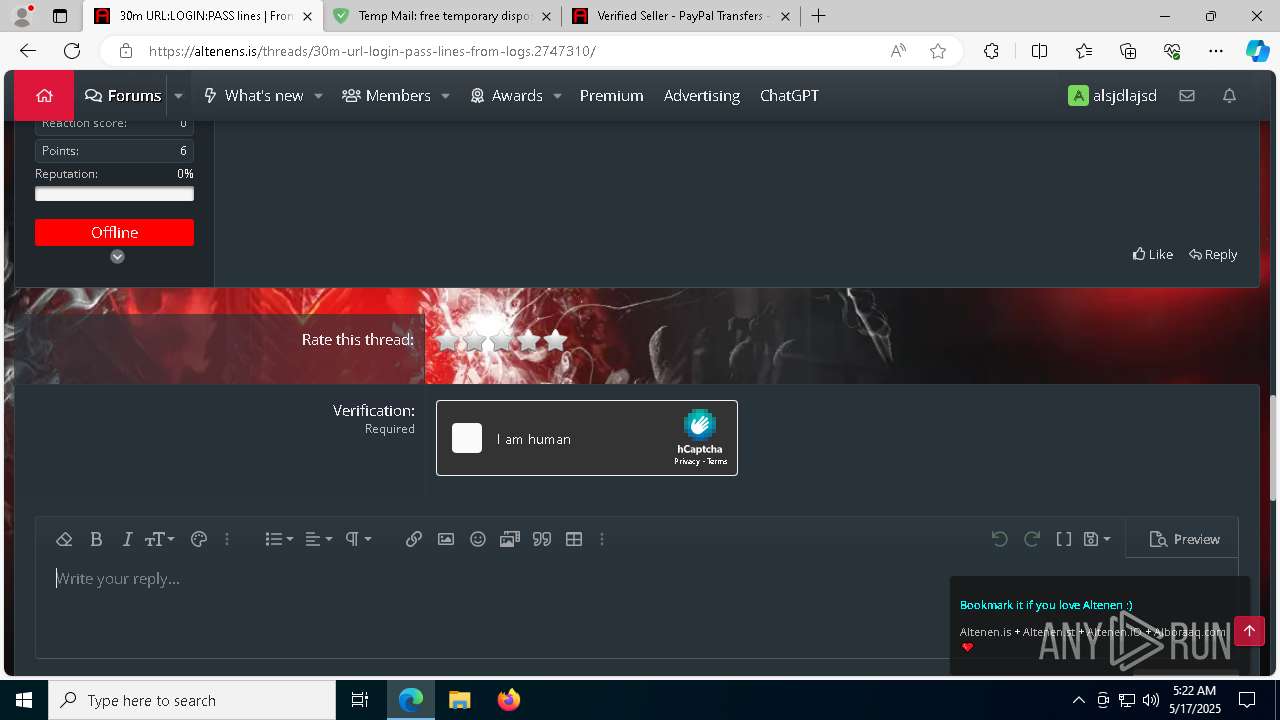Click the browser address bar URL

coord(372,51)
